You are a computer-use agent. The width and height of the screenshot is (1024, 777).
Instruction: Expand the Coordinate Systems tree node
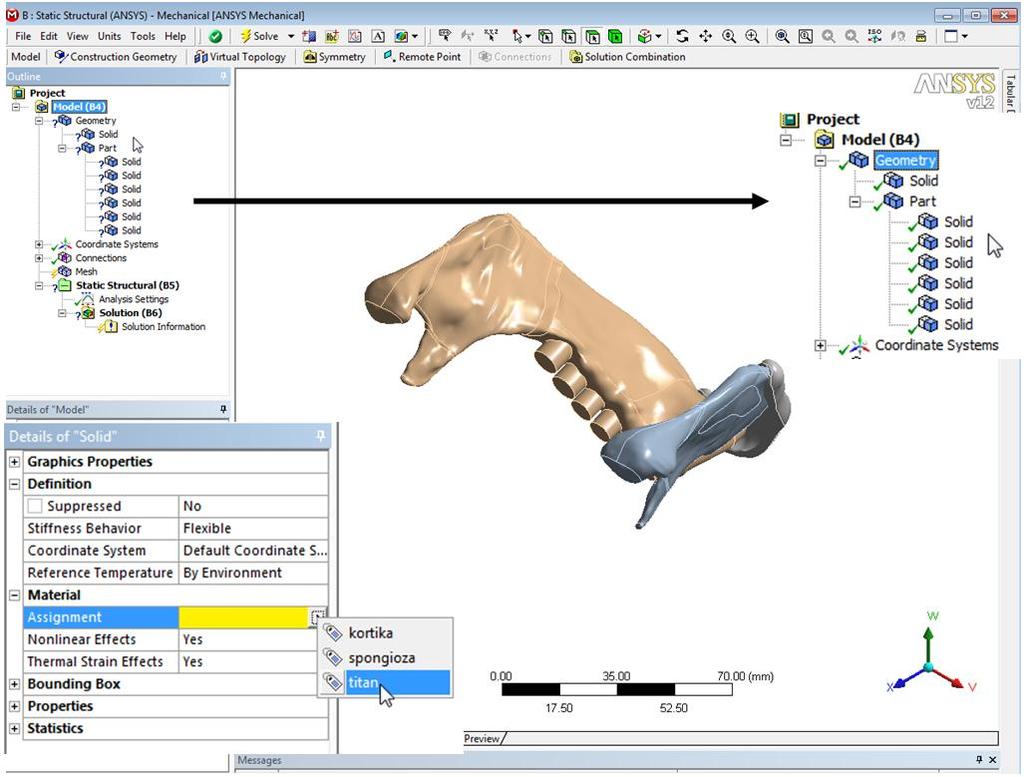click(39, 244)
